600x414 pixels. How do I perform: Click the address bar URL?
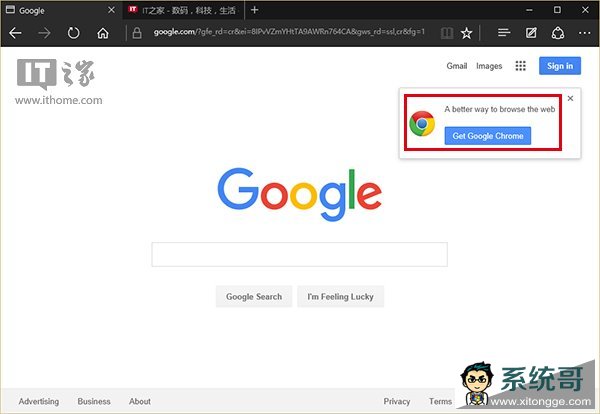click(289, 32)
